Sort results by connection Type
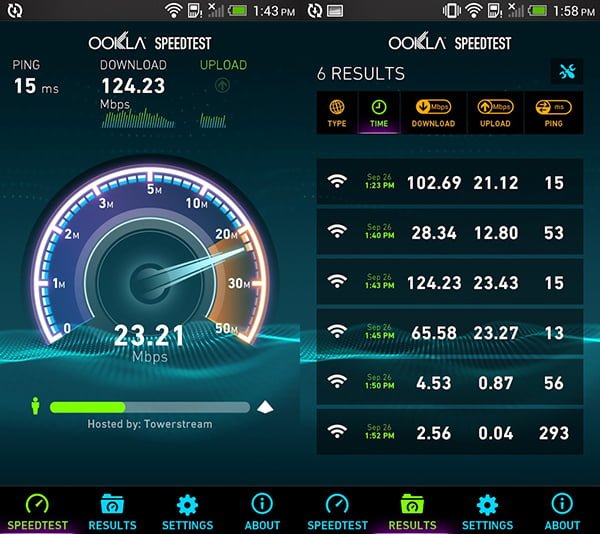Viewport: 600px width, 534px height. [337, 113]
